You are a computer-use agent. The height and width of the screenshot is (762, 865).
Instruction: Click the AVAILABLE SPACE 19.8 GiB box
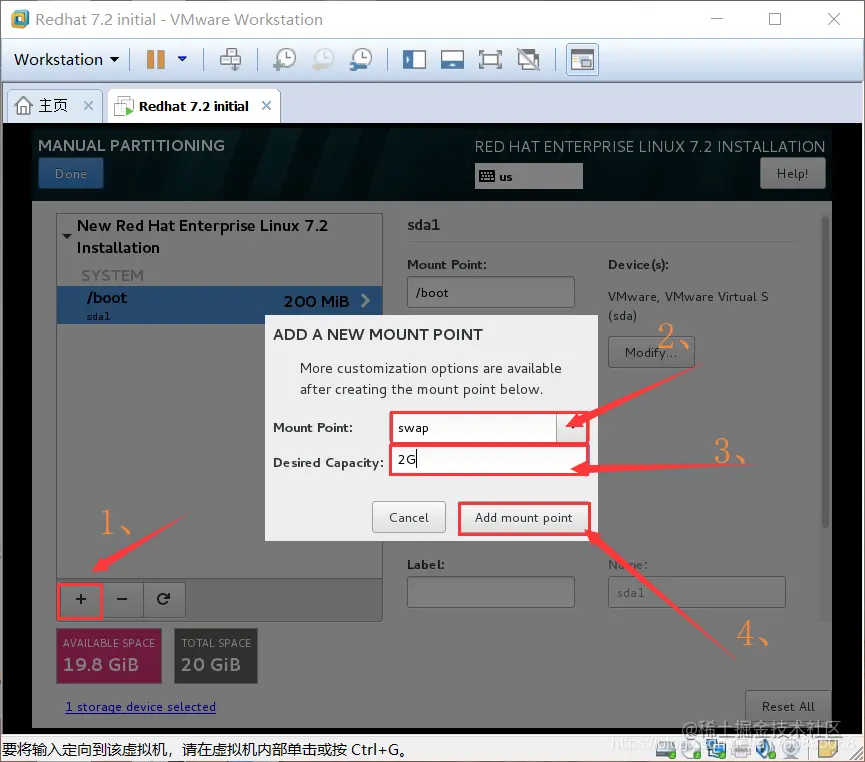(x=109, y=656)
